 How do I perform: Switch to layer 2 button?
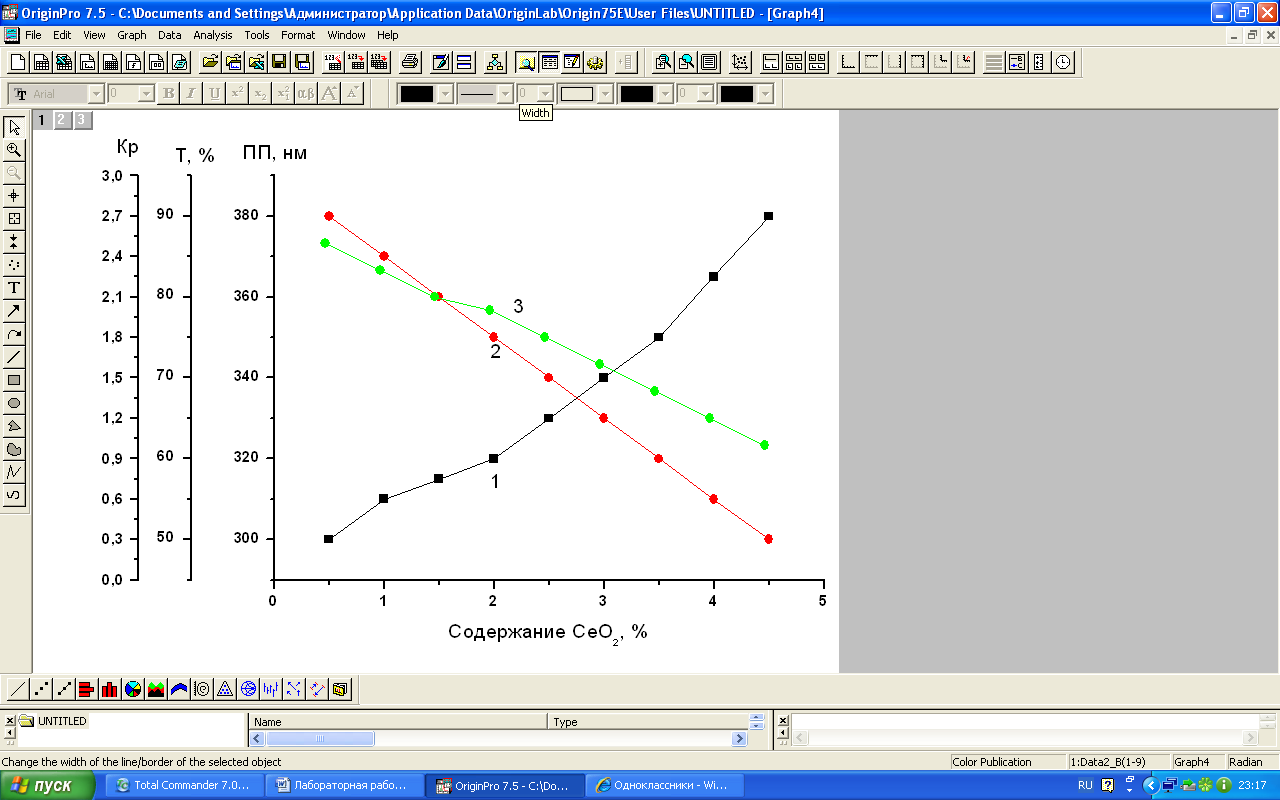pos(61,120)
